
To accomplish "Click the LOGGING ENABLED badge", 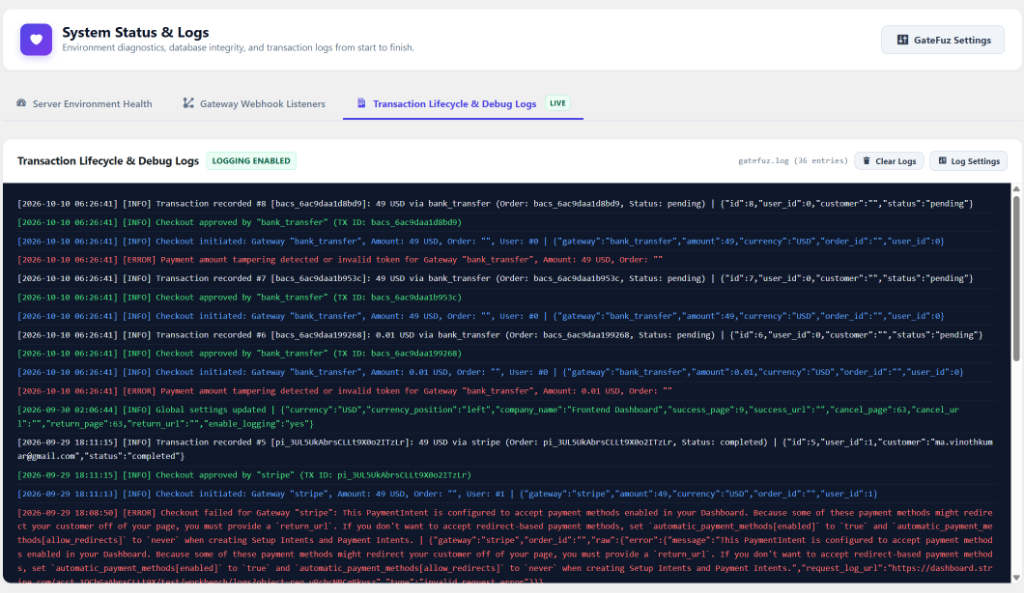I will click(x=251, y=161).
